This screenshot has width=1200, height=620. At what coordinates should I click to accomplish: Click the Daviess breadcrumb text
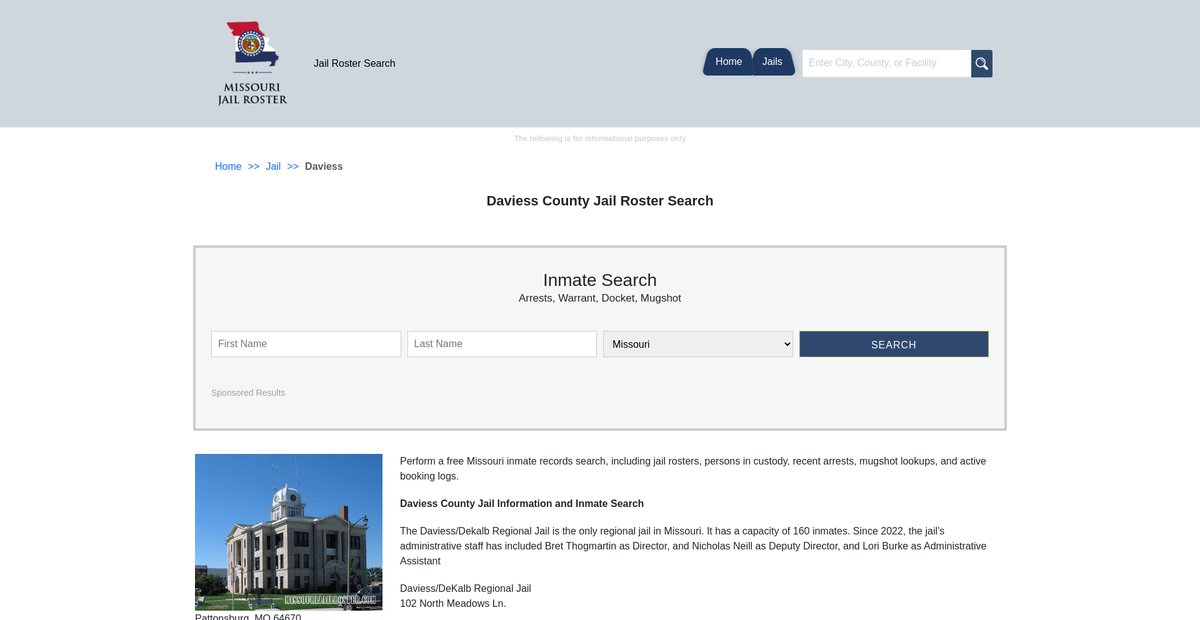324,166
